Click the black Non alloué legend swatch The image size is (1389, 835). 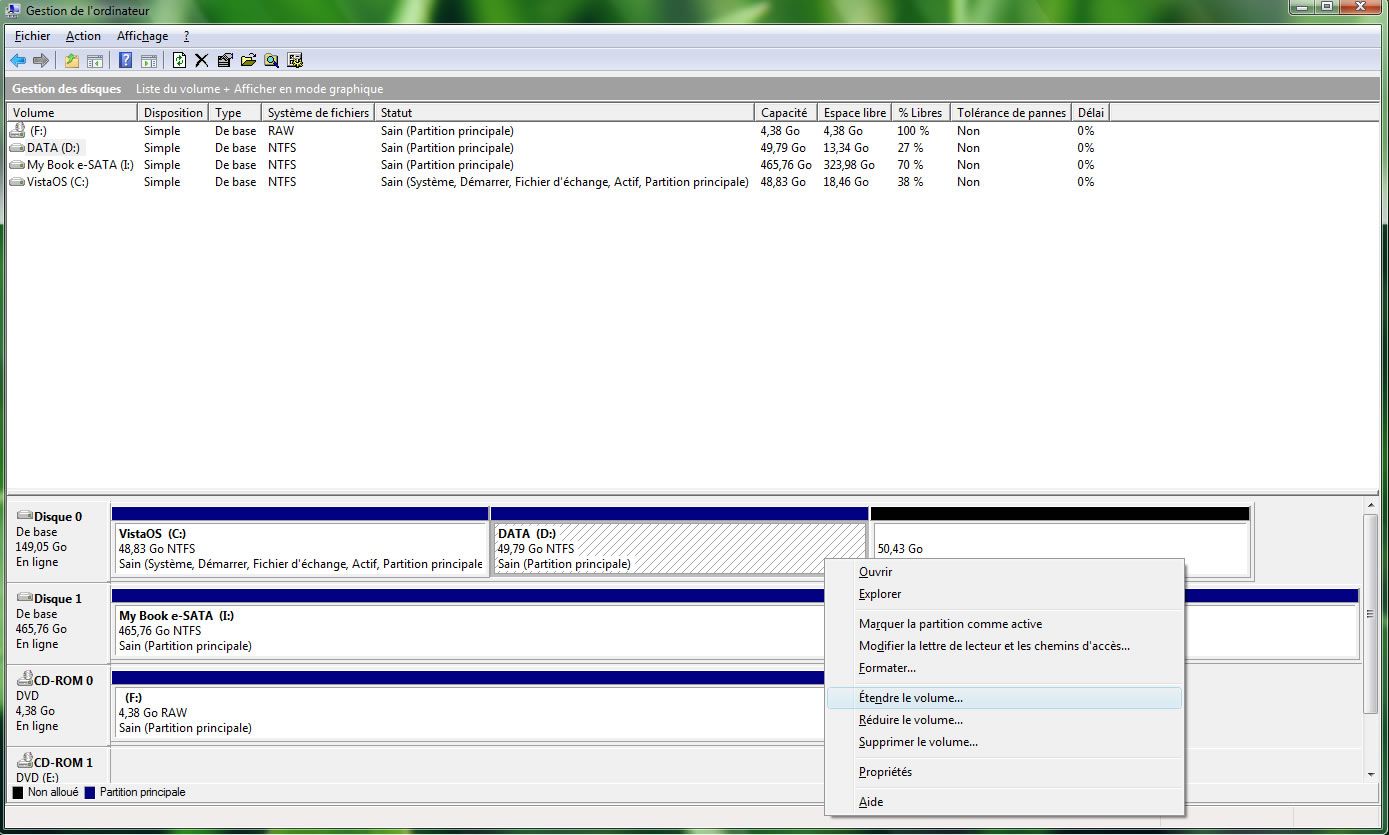click(18, 792)
